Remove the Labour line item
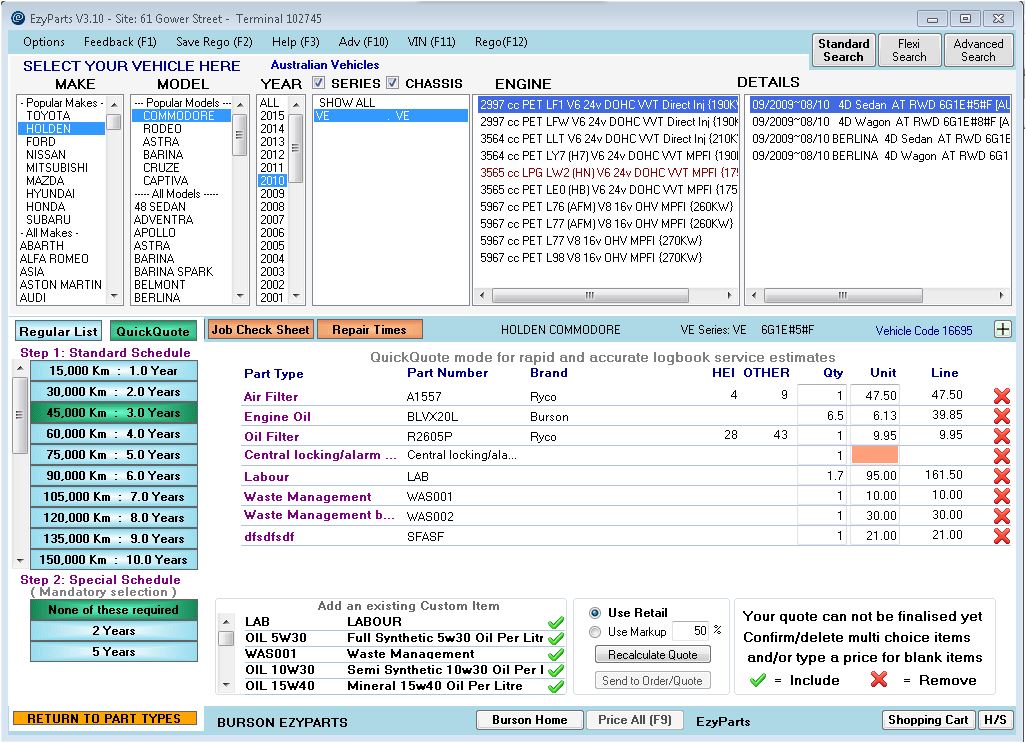1026x743 pixels. point(1001,476)
